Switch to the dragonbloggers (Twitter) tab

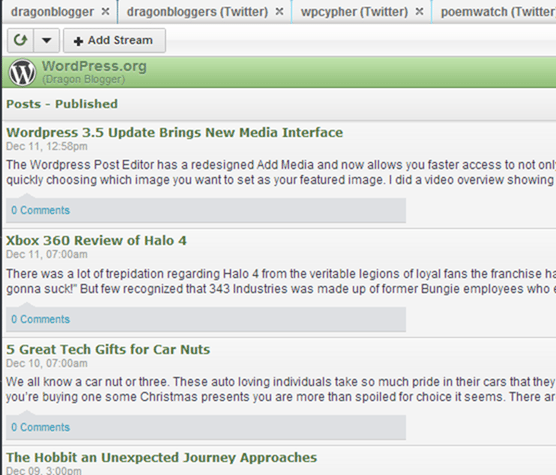pos(197,12)
